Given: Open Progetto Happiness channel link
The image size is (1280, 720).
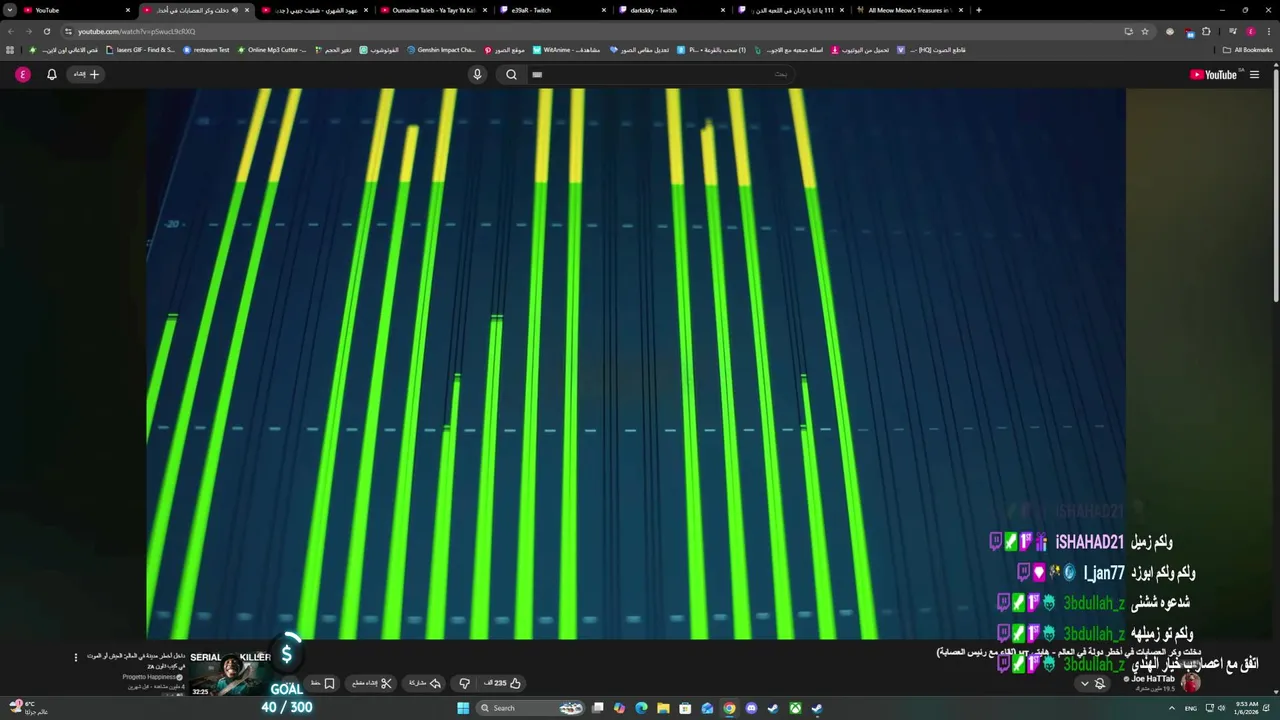Looking at the screenshot, I should (150, 677).
